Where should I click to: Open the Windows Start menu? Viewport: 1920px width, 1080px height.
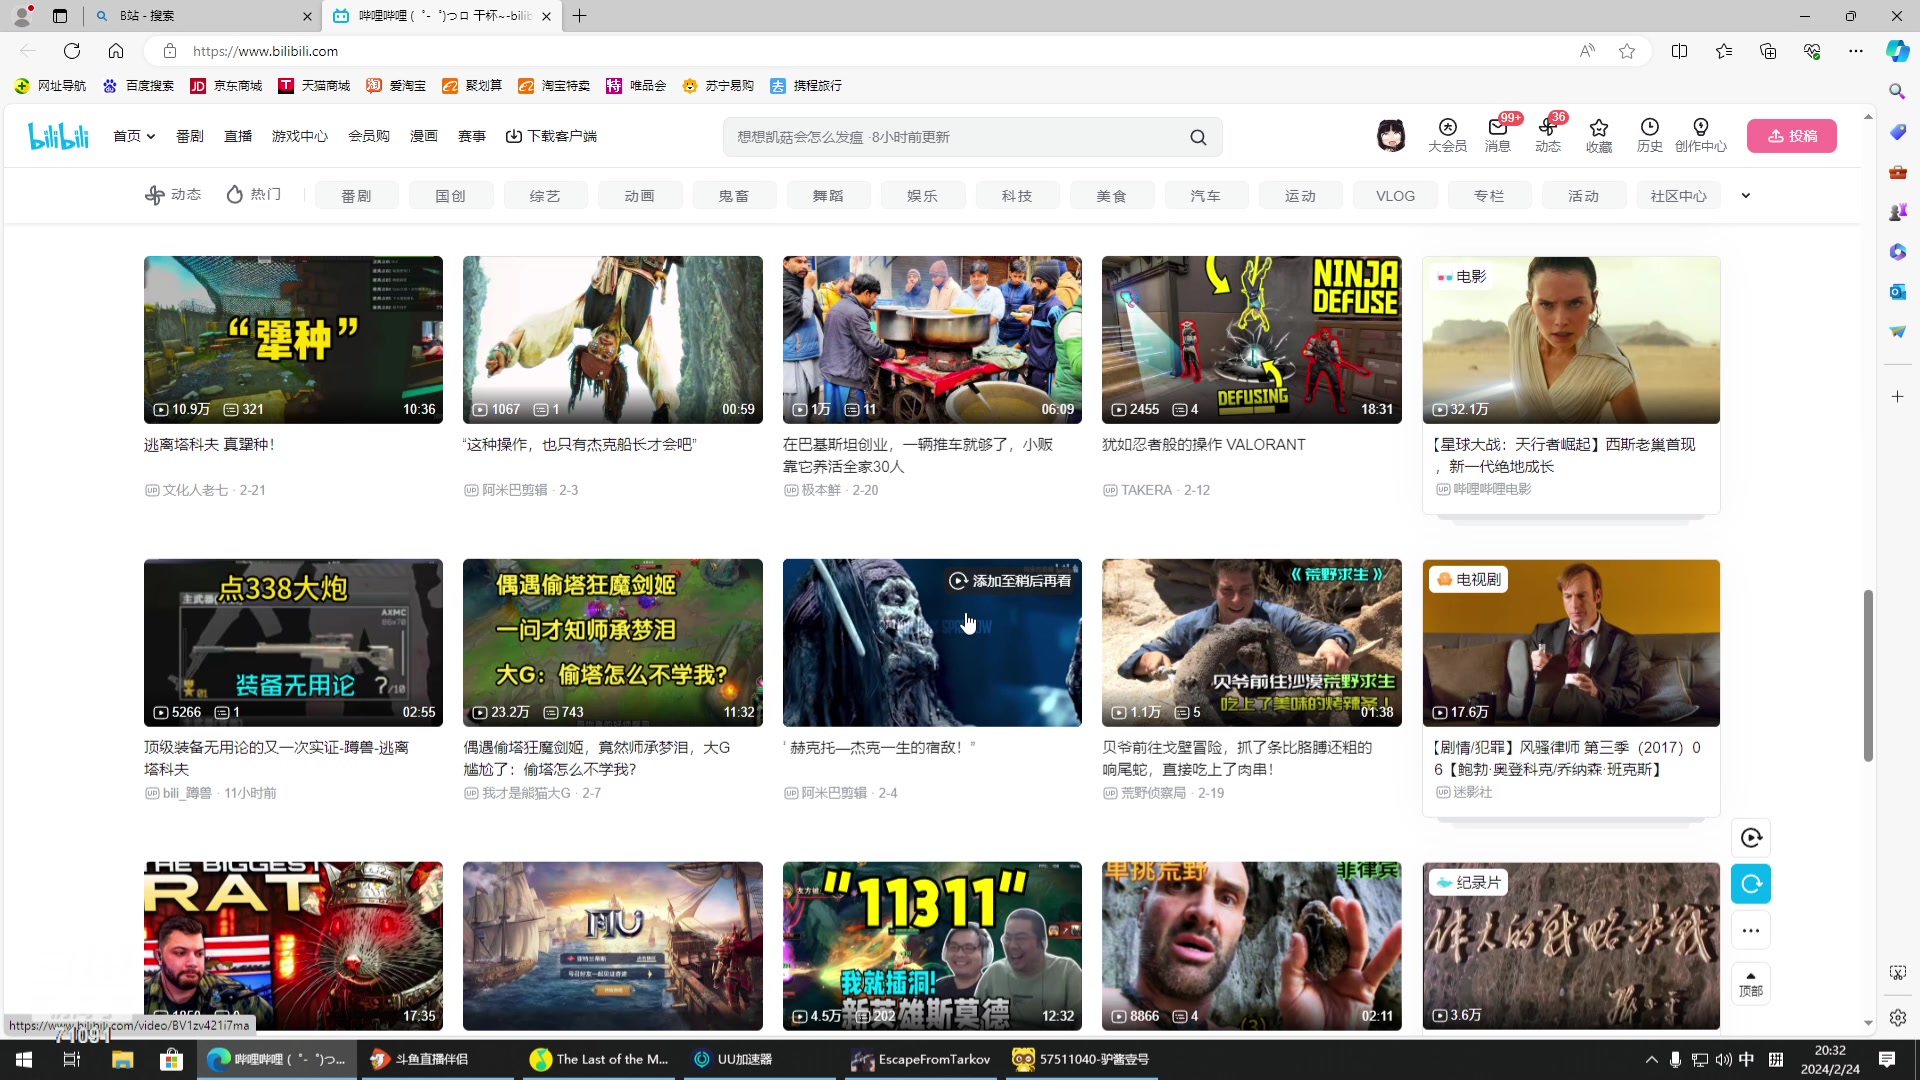24,1060
